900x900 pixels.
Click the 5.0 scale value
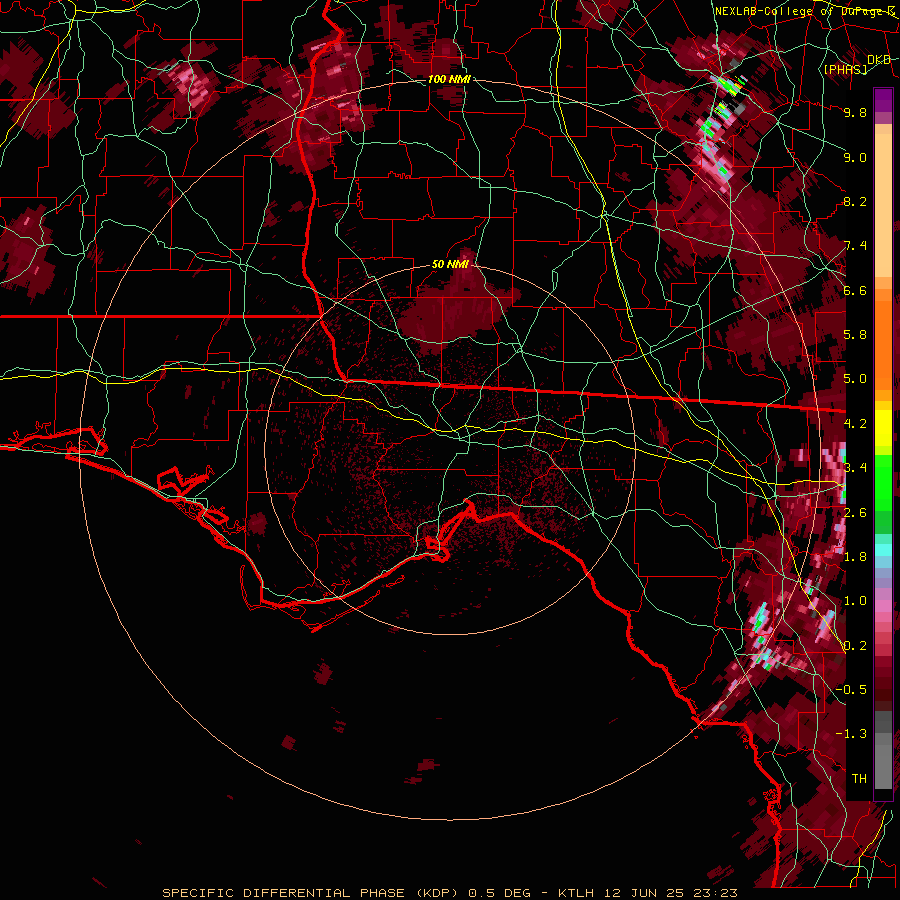click(x=855, y=379)
